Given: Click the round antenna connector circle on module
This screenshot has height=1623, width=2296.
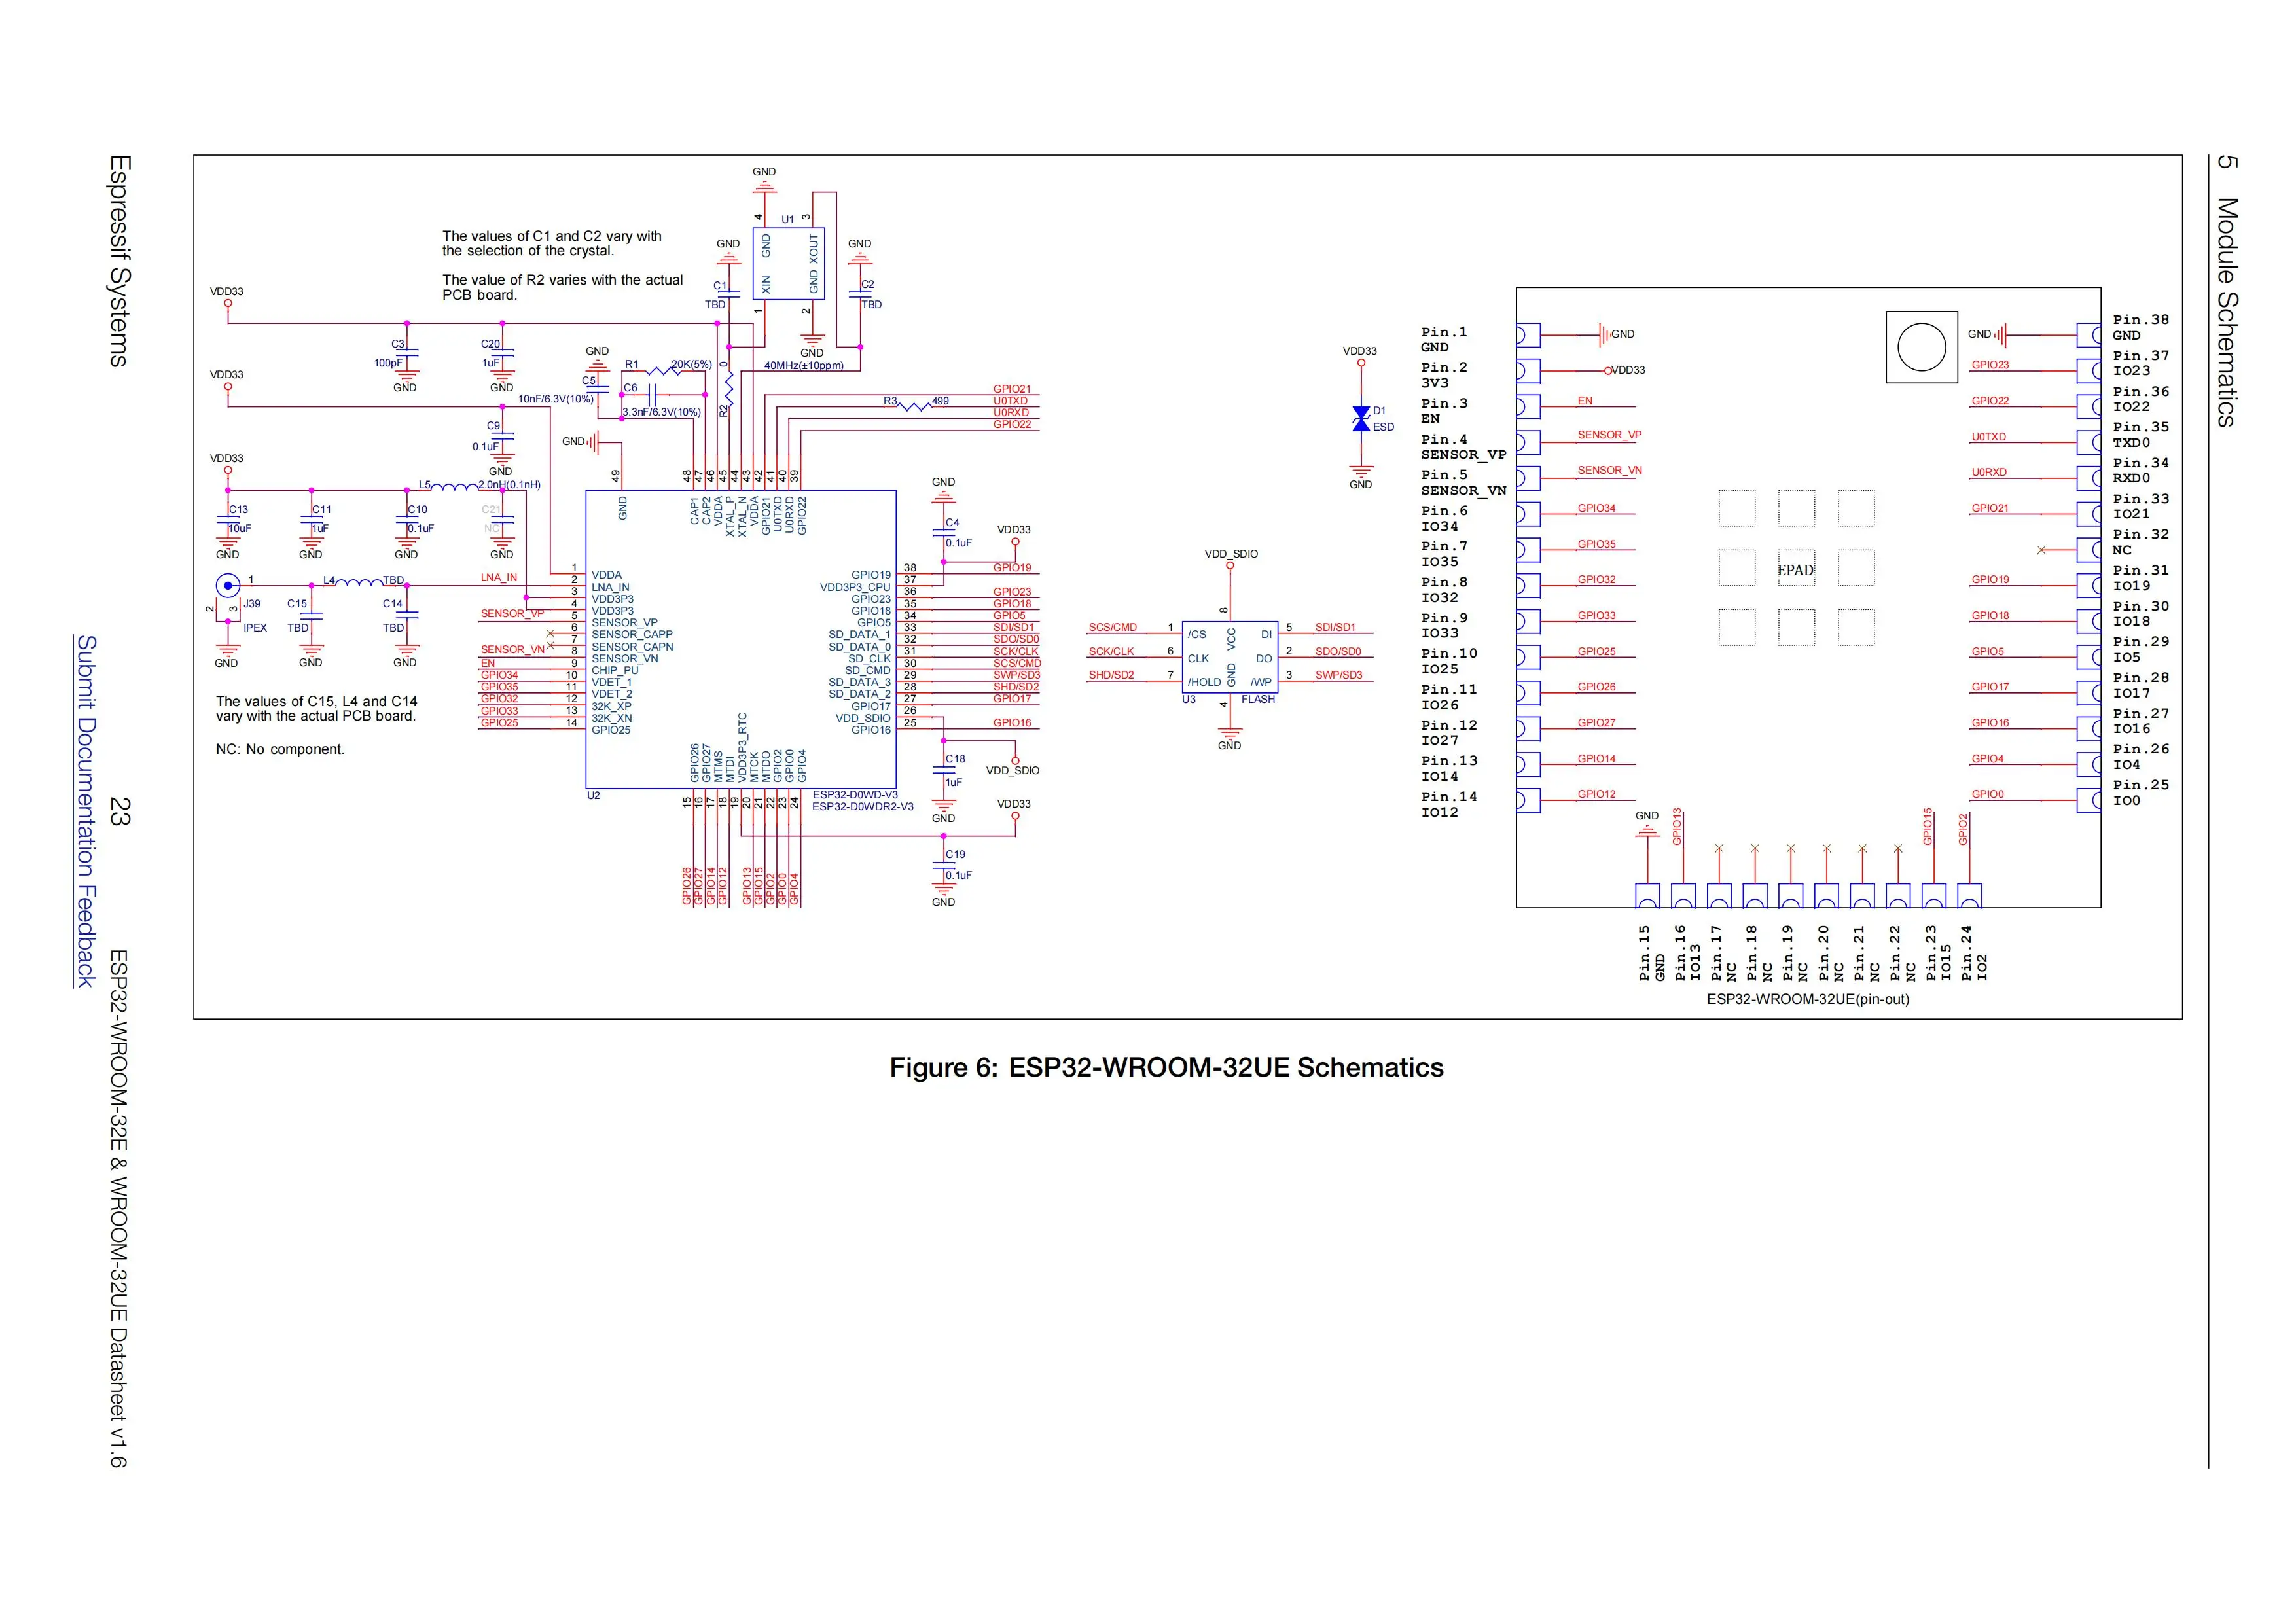Looking at the screenshot, I should click(x=1921, y=347).
